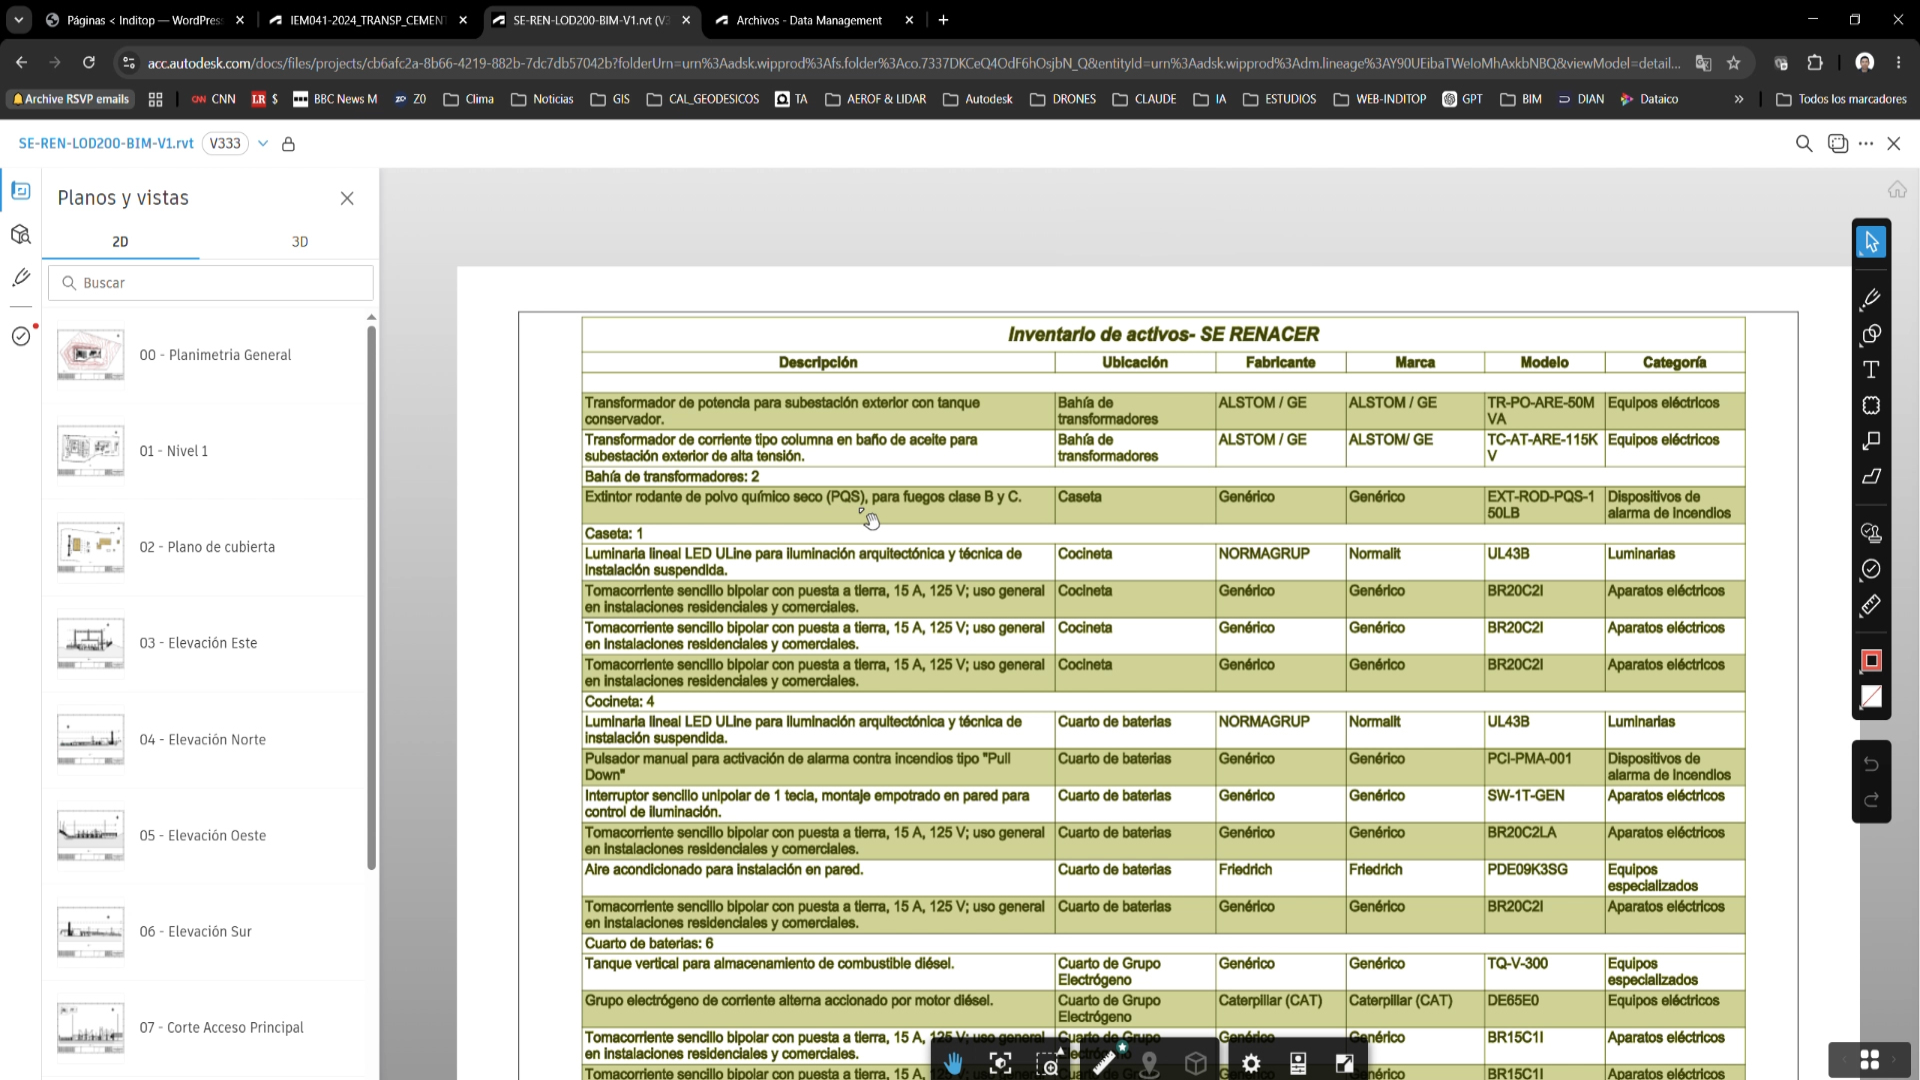Select the cloud revision markup tool
The width and height of the screenshot is (1920, 1080).
[x=1871, y=405]
